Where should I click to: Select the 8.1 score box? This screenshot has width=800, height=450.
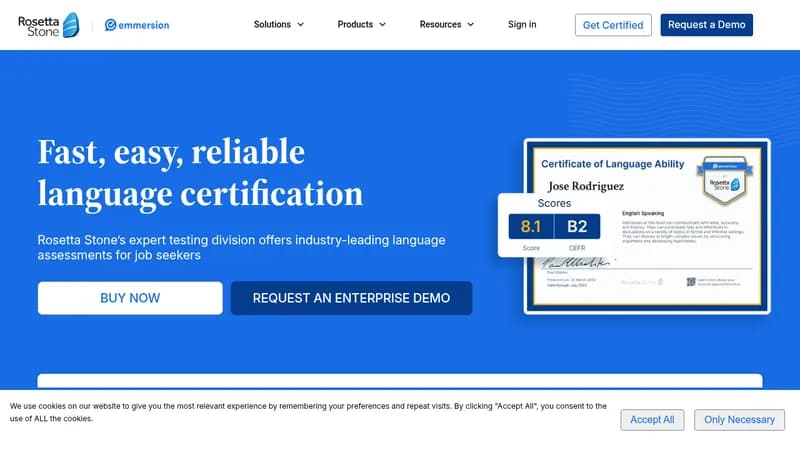(531, 227)
